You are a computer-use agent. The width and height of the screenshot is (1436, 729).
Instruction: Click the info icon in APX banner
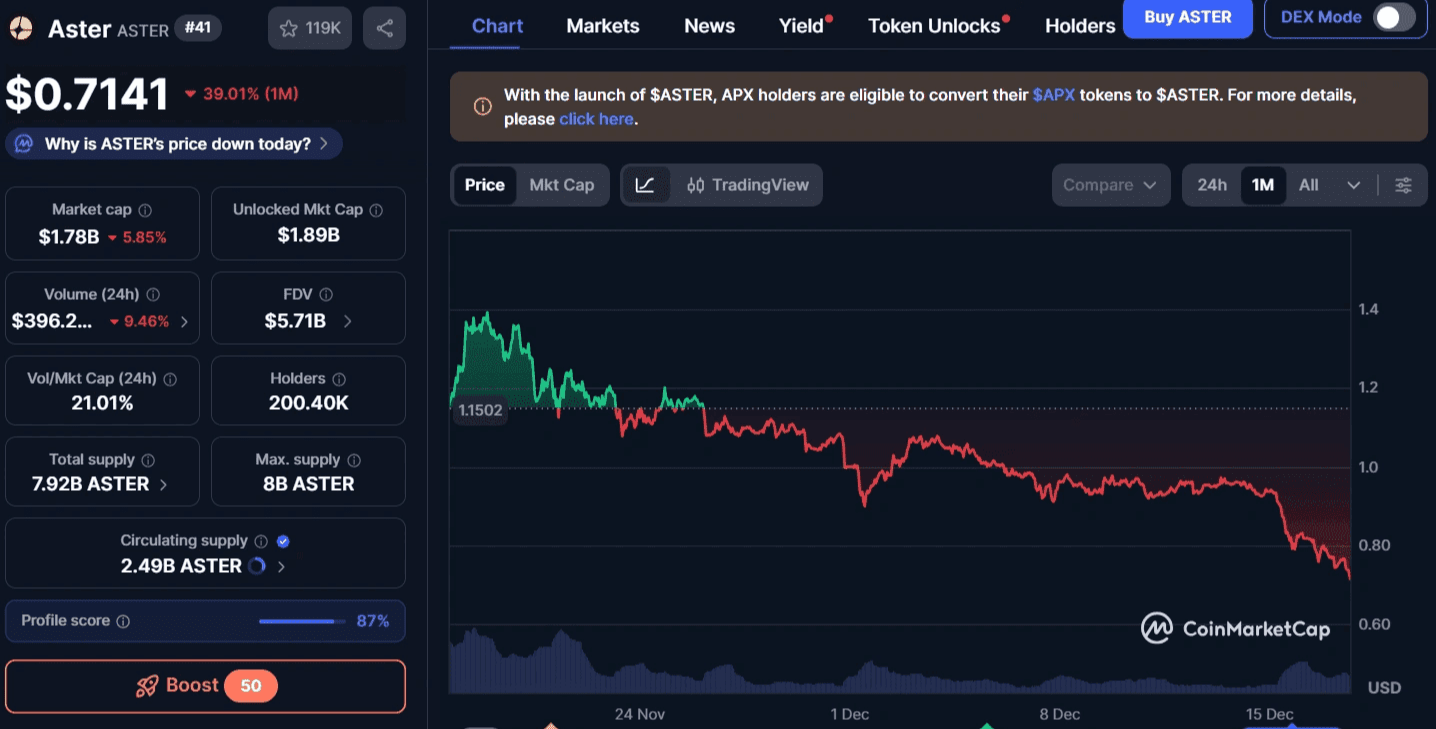tap(482, 106)
